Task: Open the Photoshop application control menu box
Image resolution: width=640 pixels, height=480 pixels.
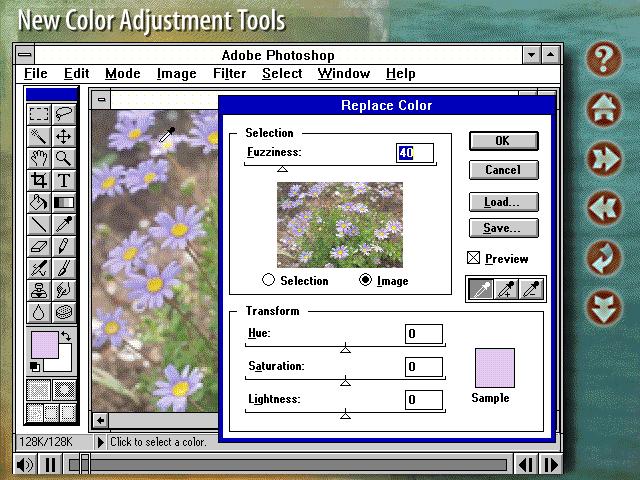Action: click(25, 54)
